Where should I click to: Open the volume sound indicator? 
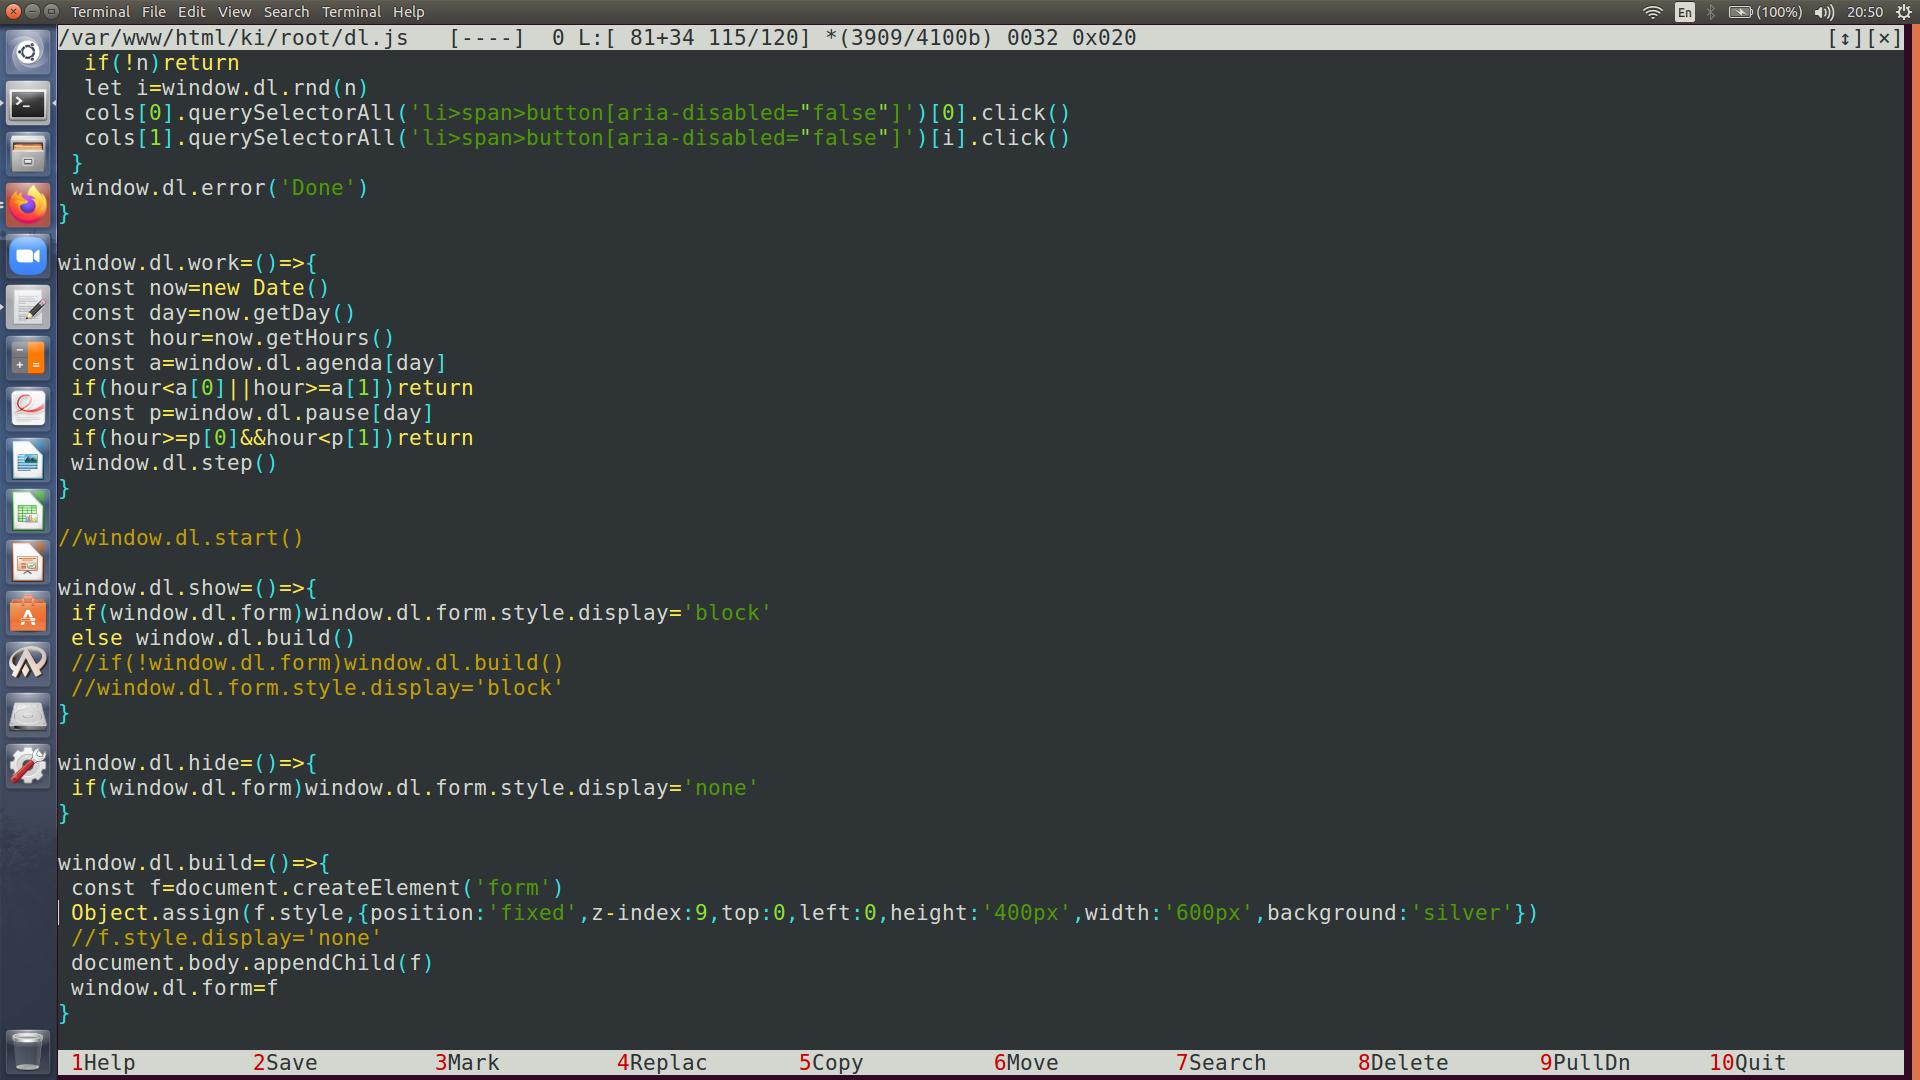point(1824,12)
